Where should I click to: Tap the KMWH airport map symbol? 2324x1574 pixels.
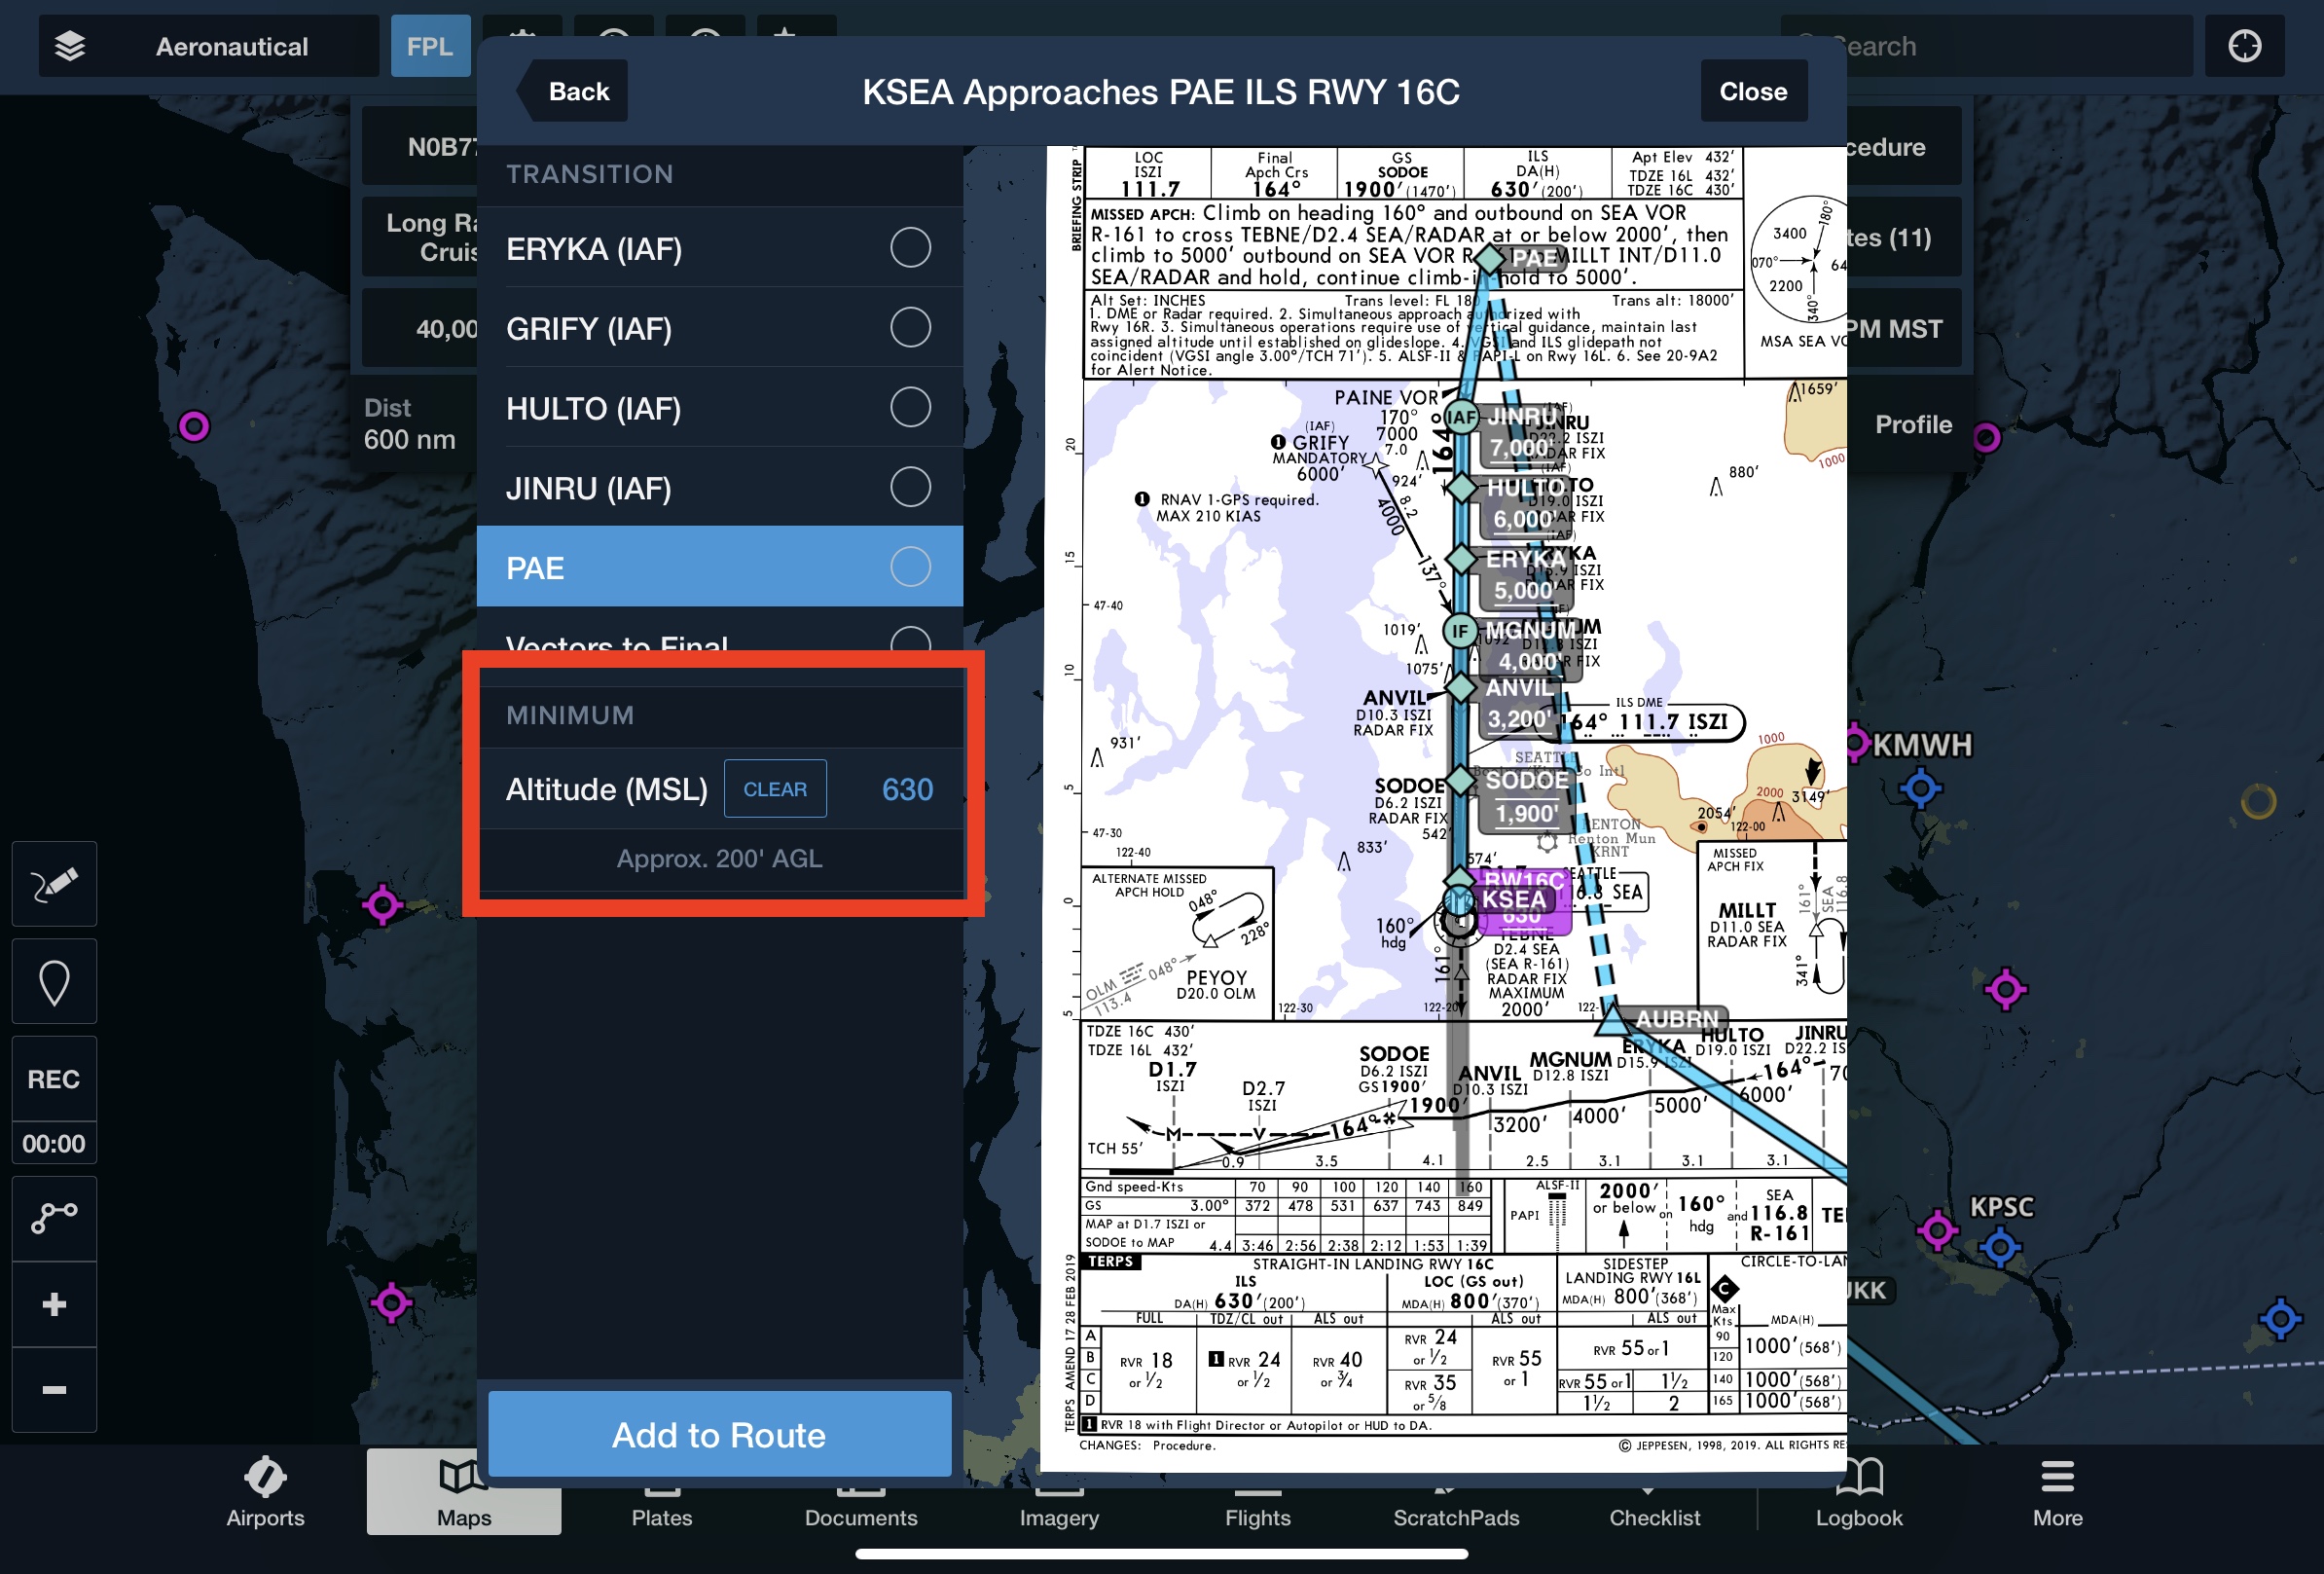coord(1856,743)
